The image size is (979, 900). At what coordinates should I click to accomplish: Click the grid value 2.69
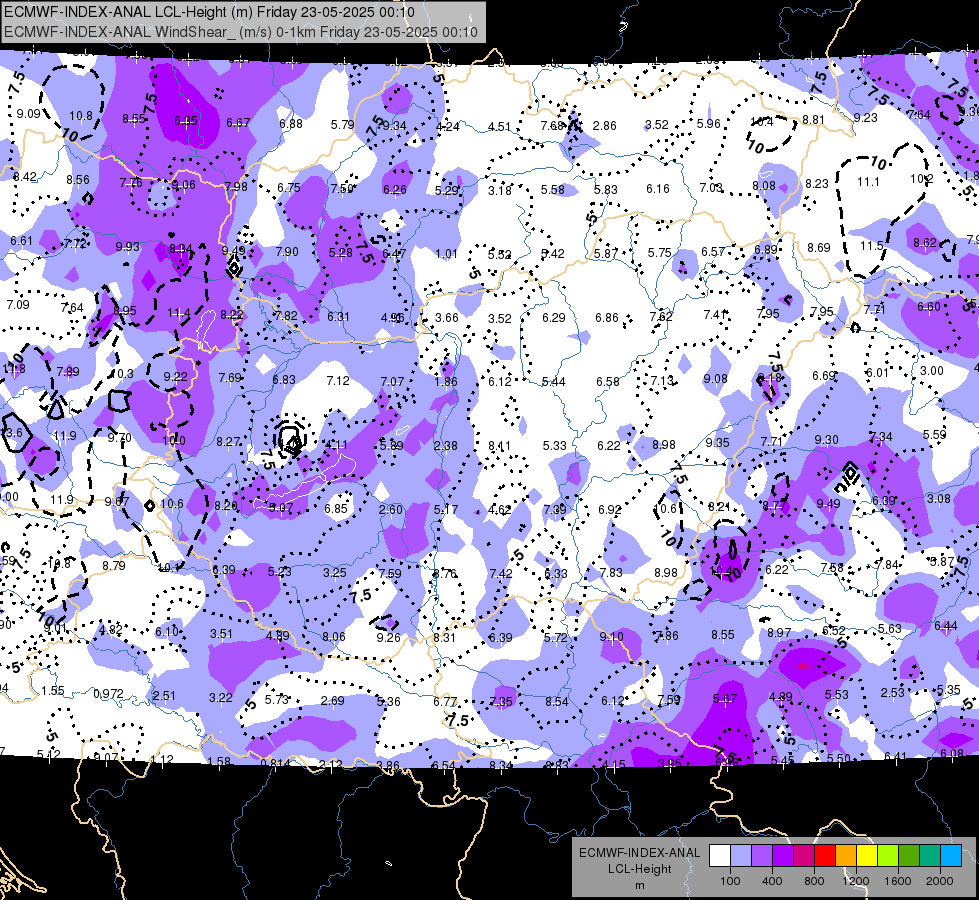tap(332, 700)
